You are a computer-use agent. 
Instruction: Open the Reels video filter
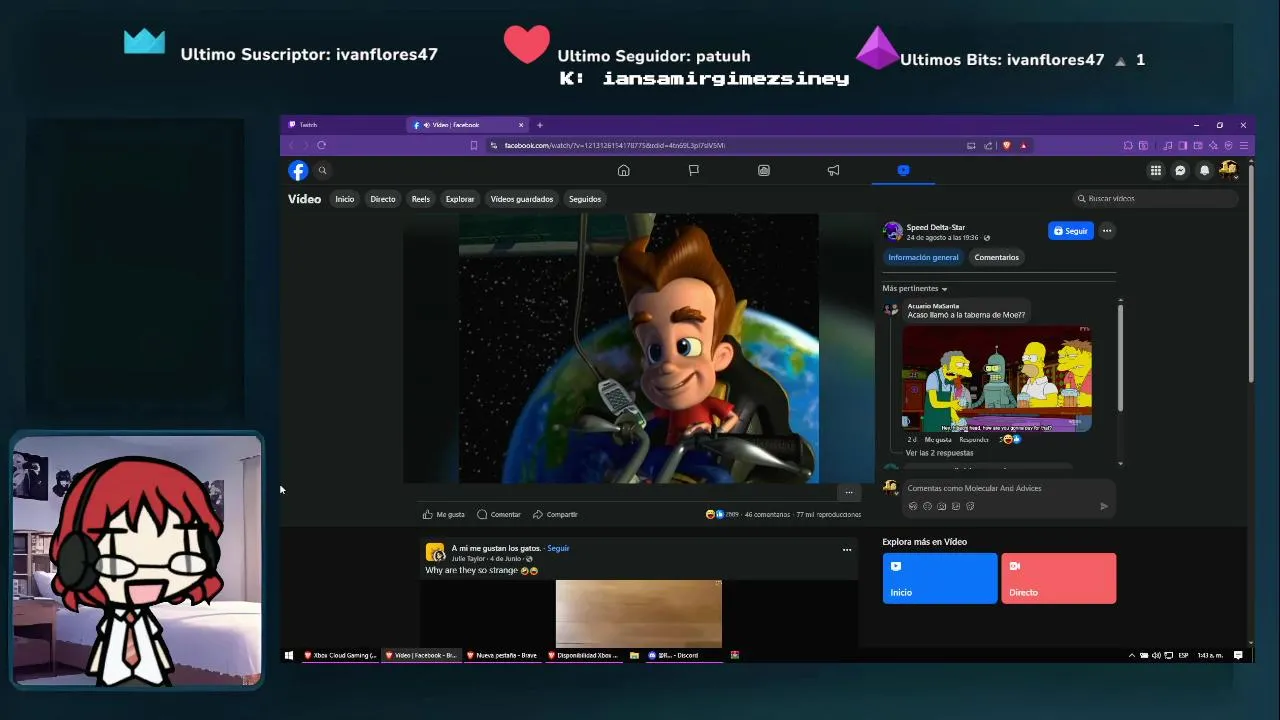421,199
